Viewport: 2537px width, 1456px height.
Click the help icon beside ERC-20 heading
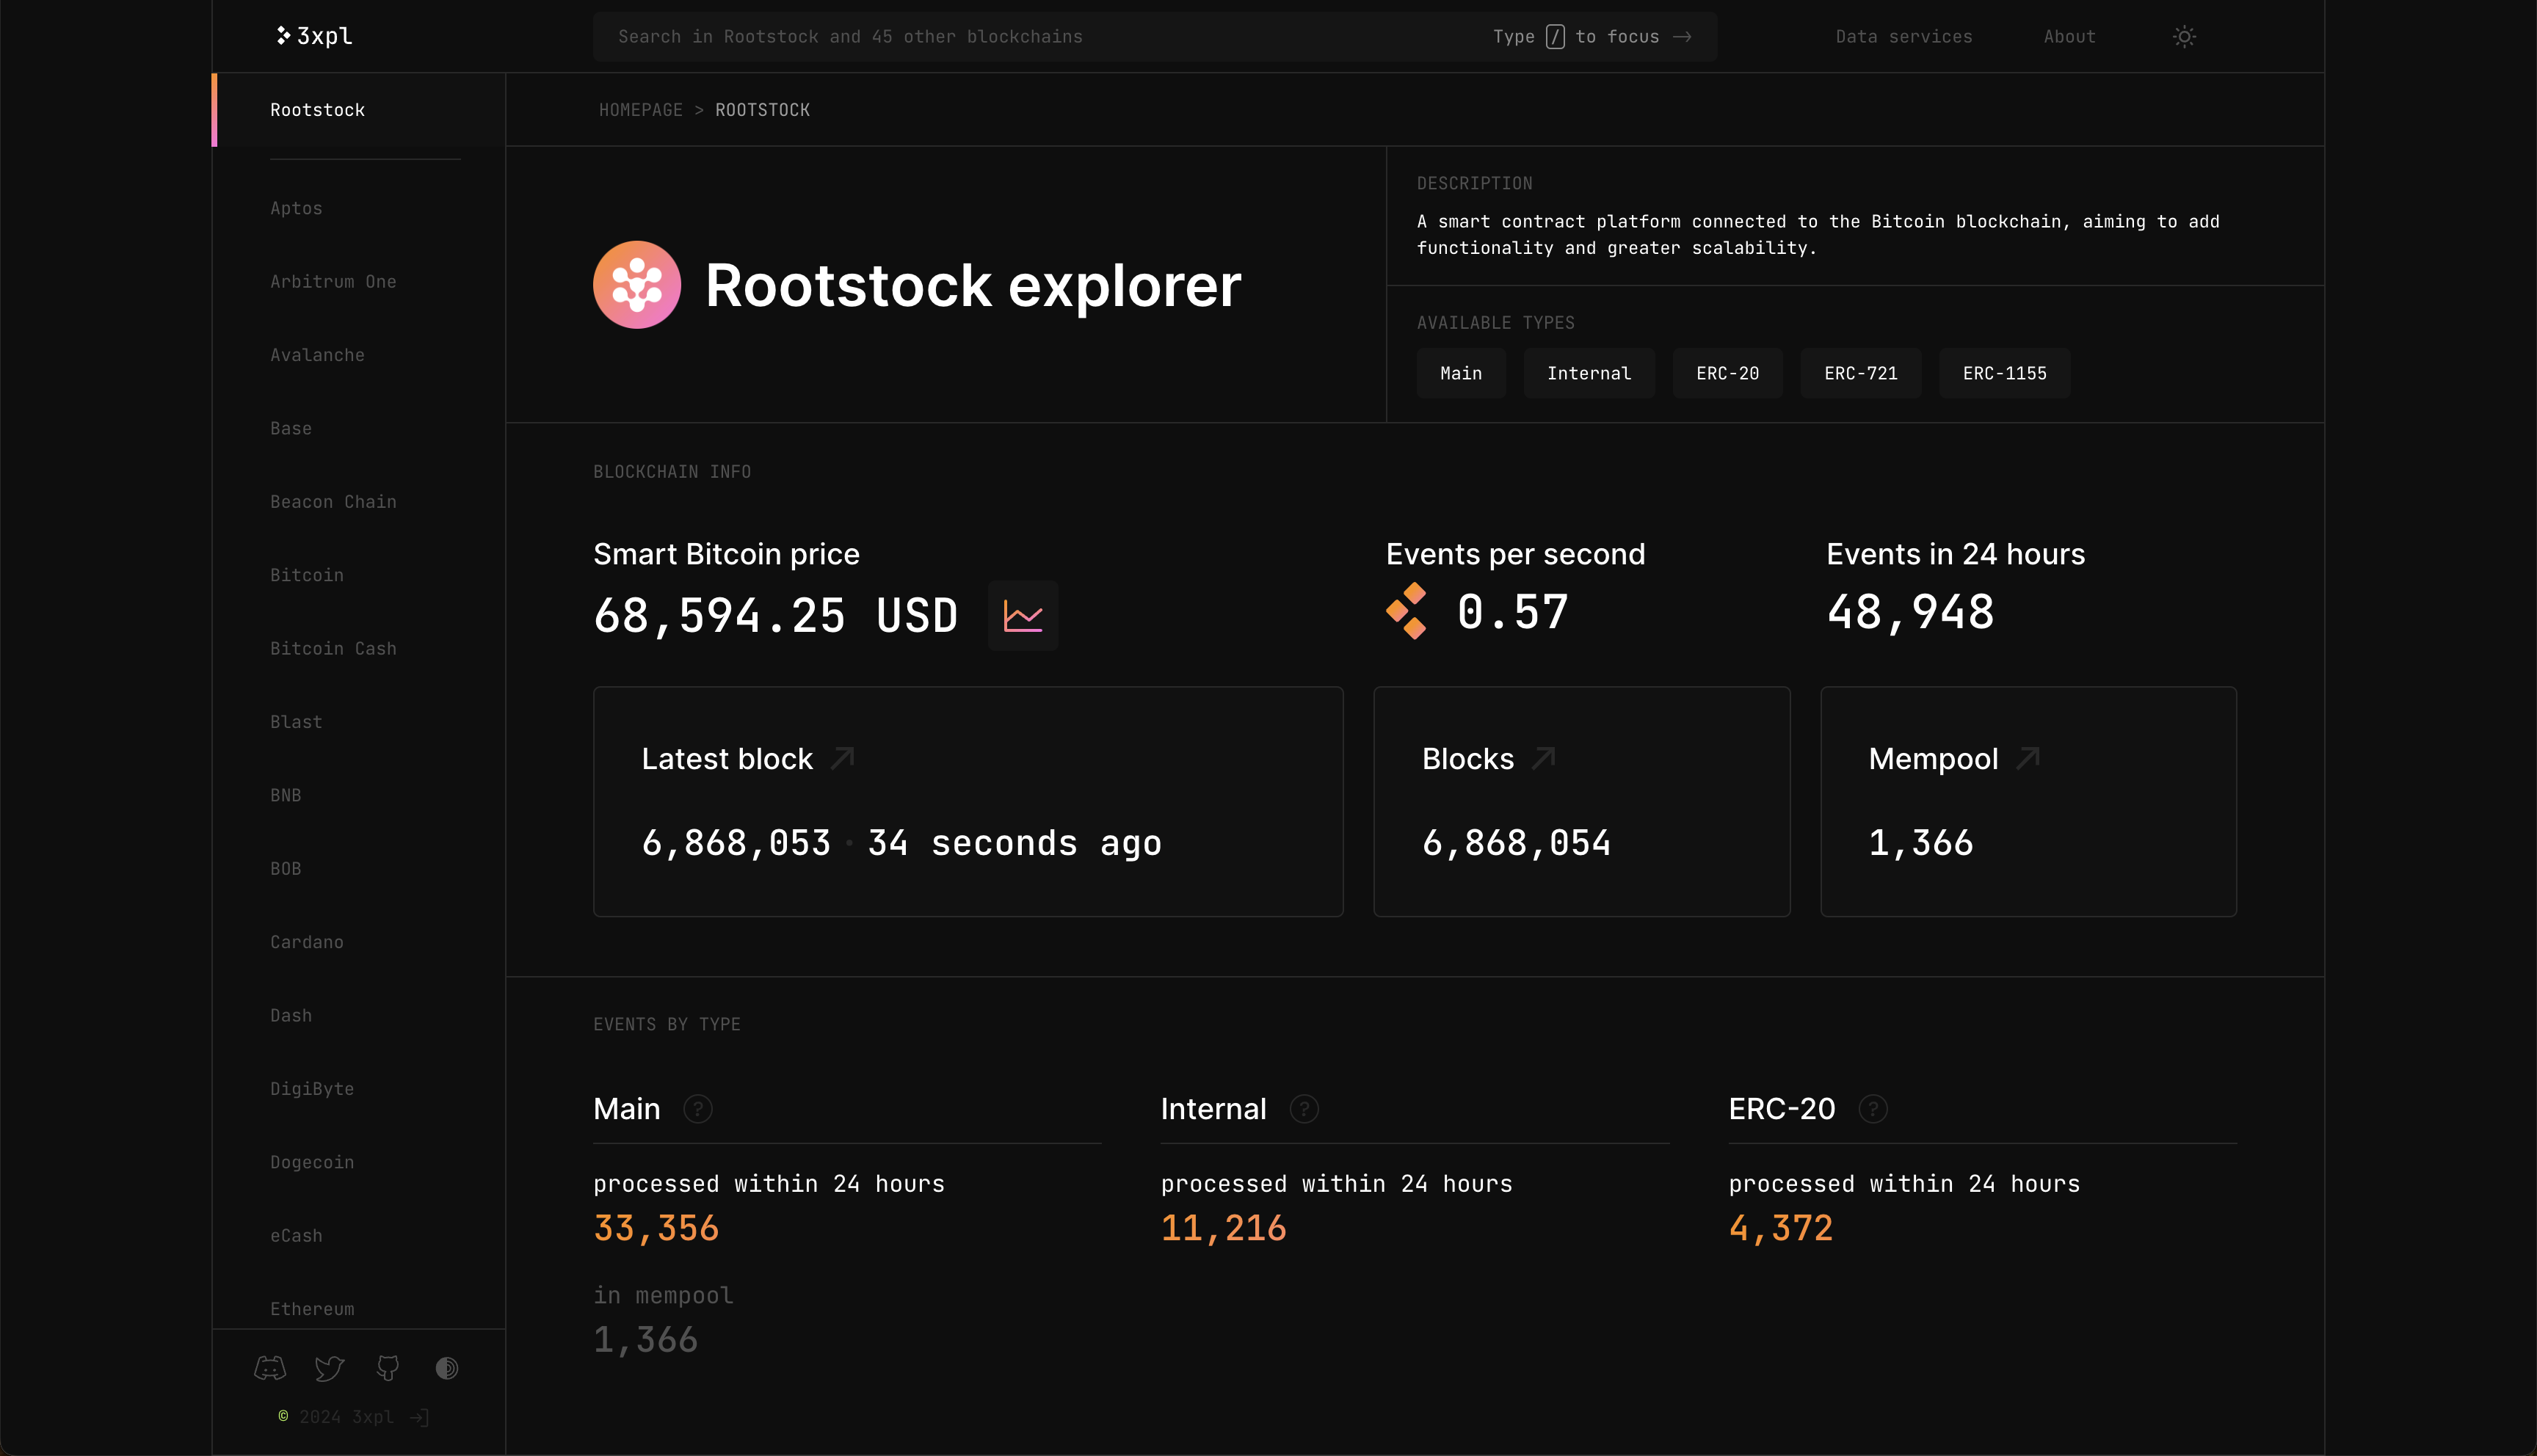pos(1871,1109)
